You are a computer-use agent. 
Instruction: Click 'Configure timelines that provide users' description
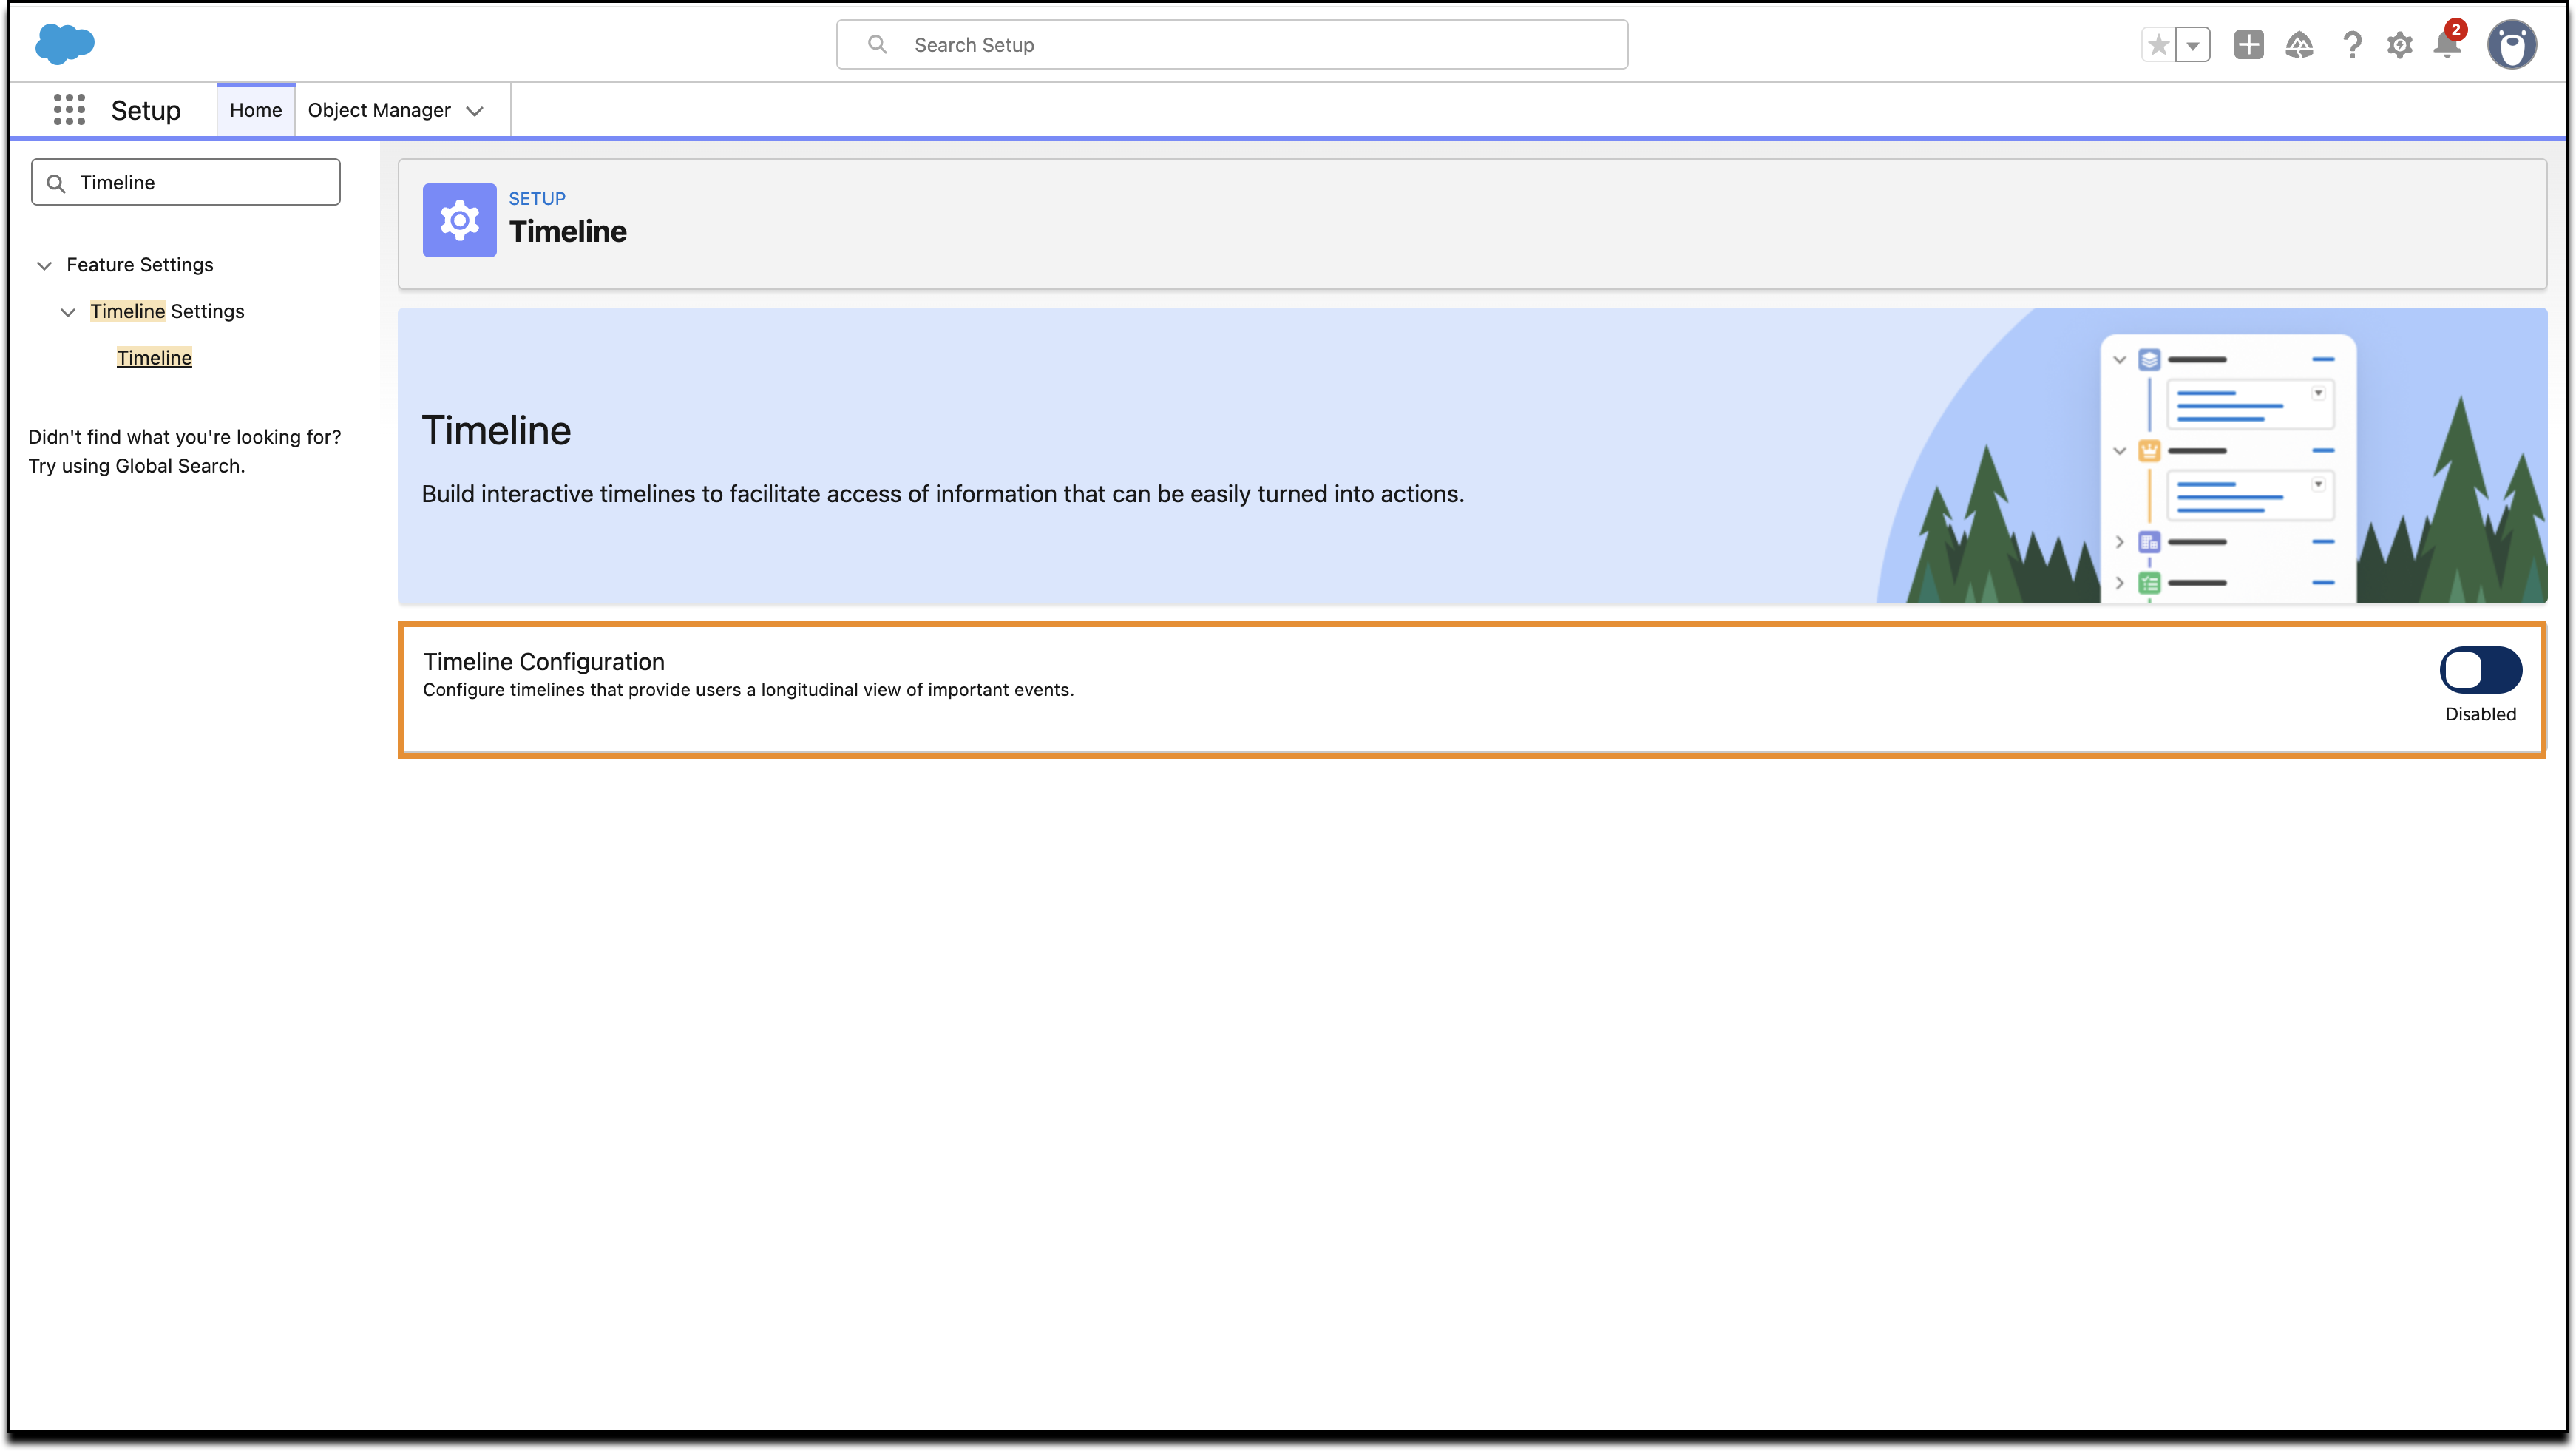click(x=748, y=690)
